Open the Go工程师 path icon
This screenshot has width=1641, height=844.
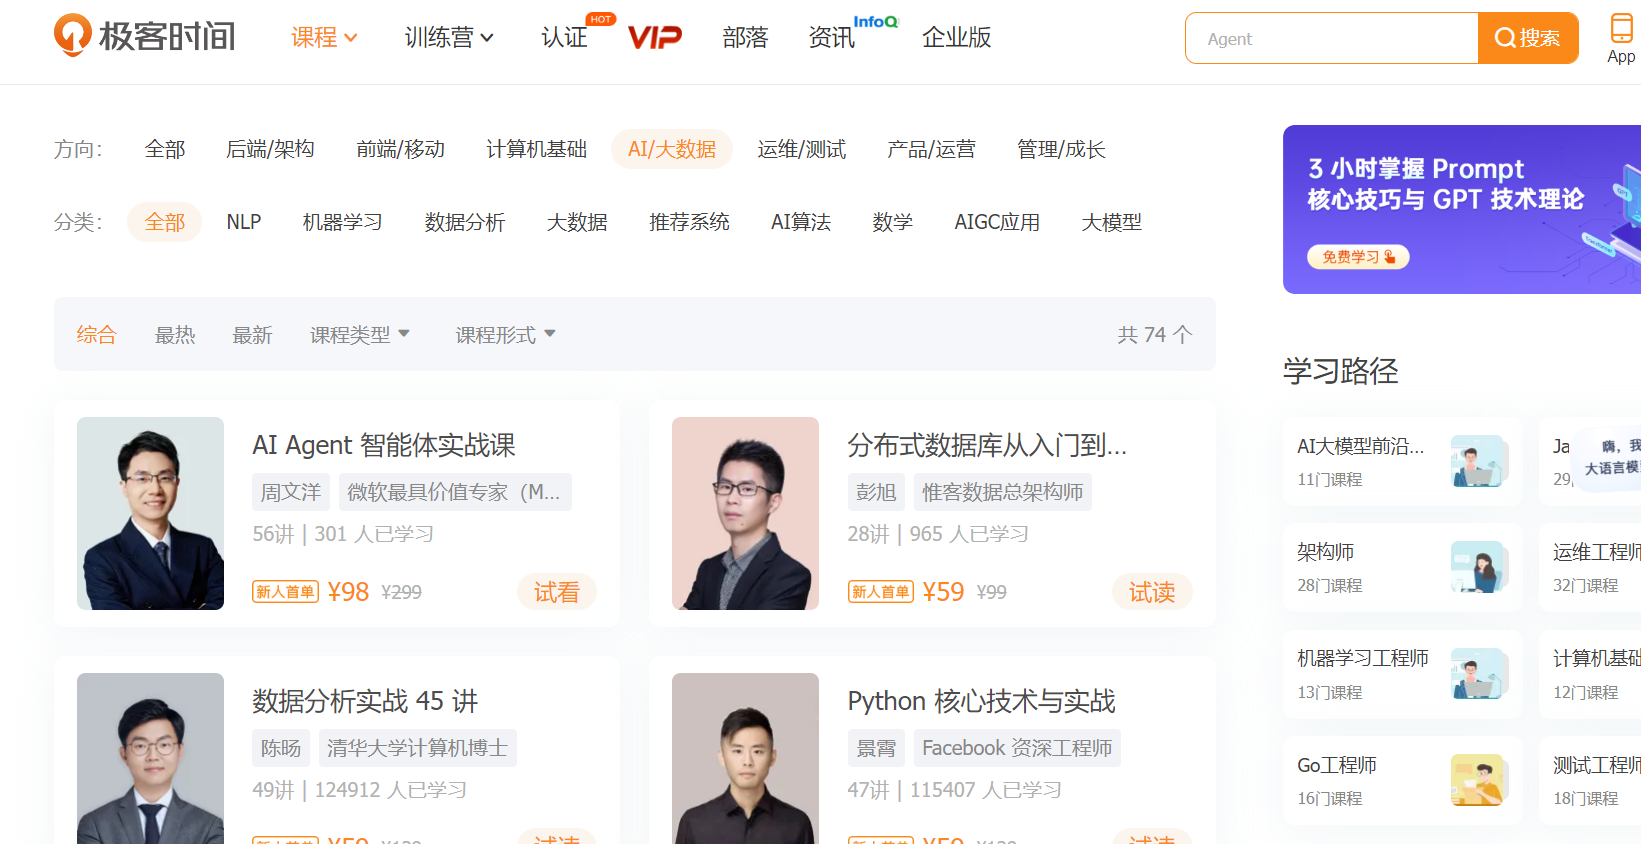click(1478, 780)
